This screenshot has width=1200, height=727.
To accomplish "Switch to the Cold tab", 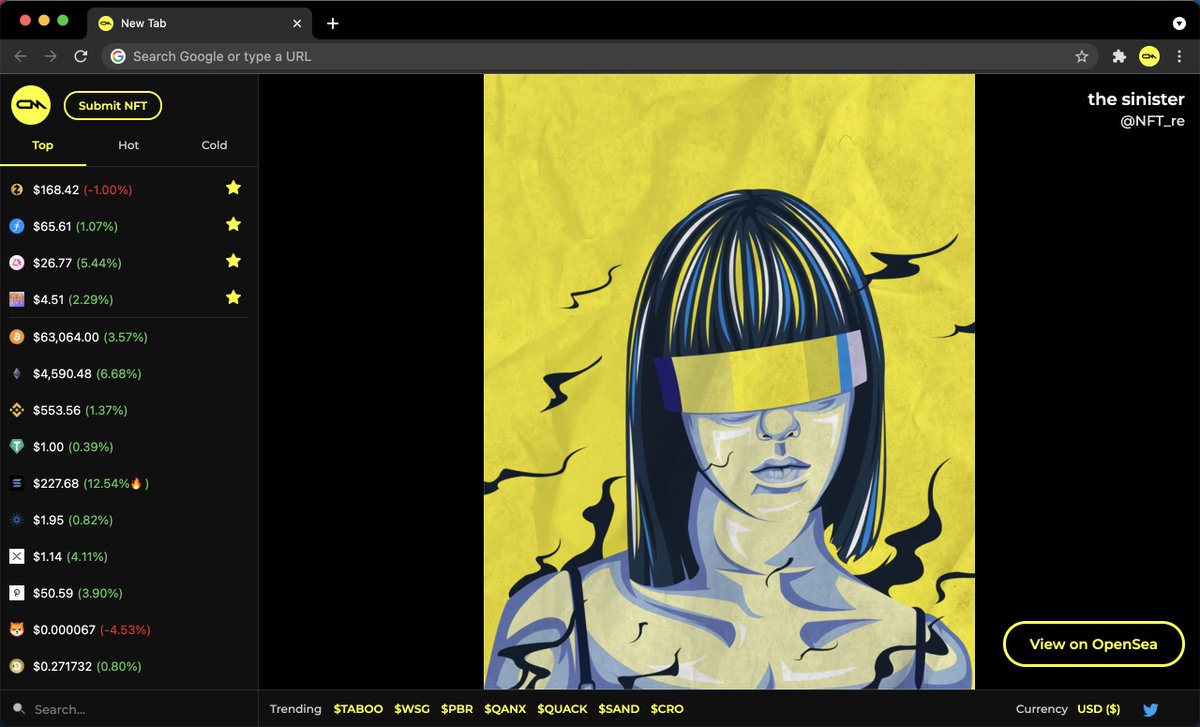I will pos(215,146).
